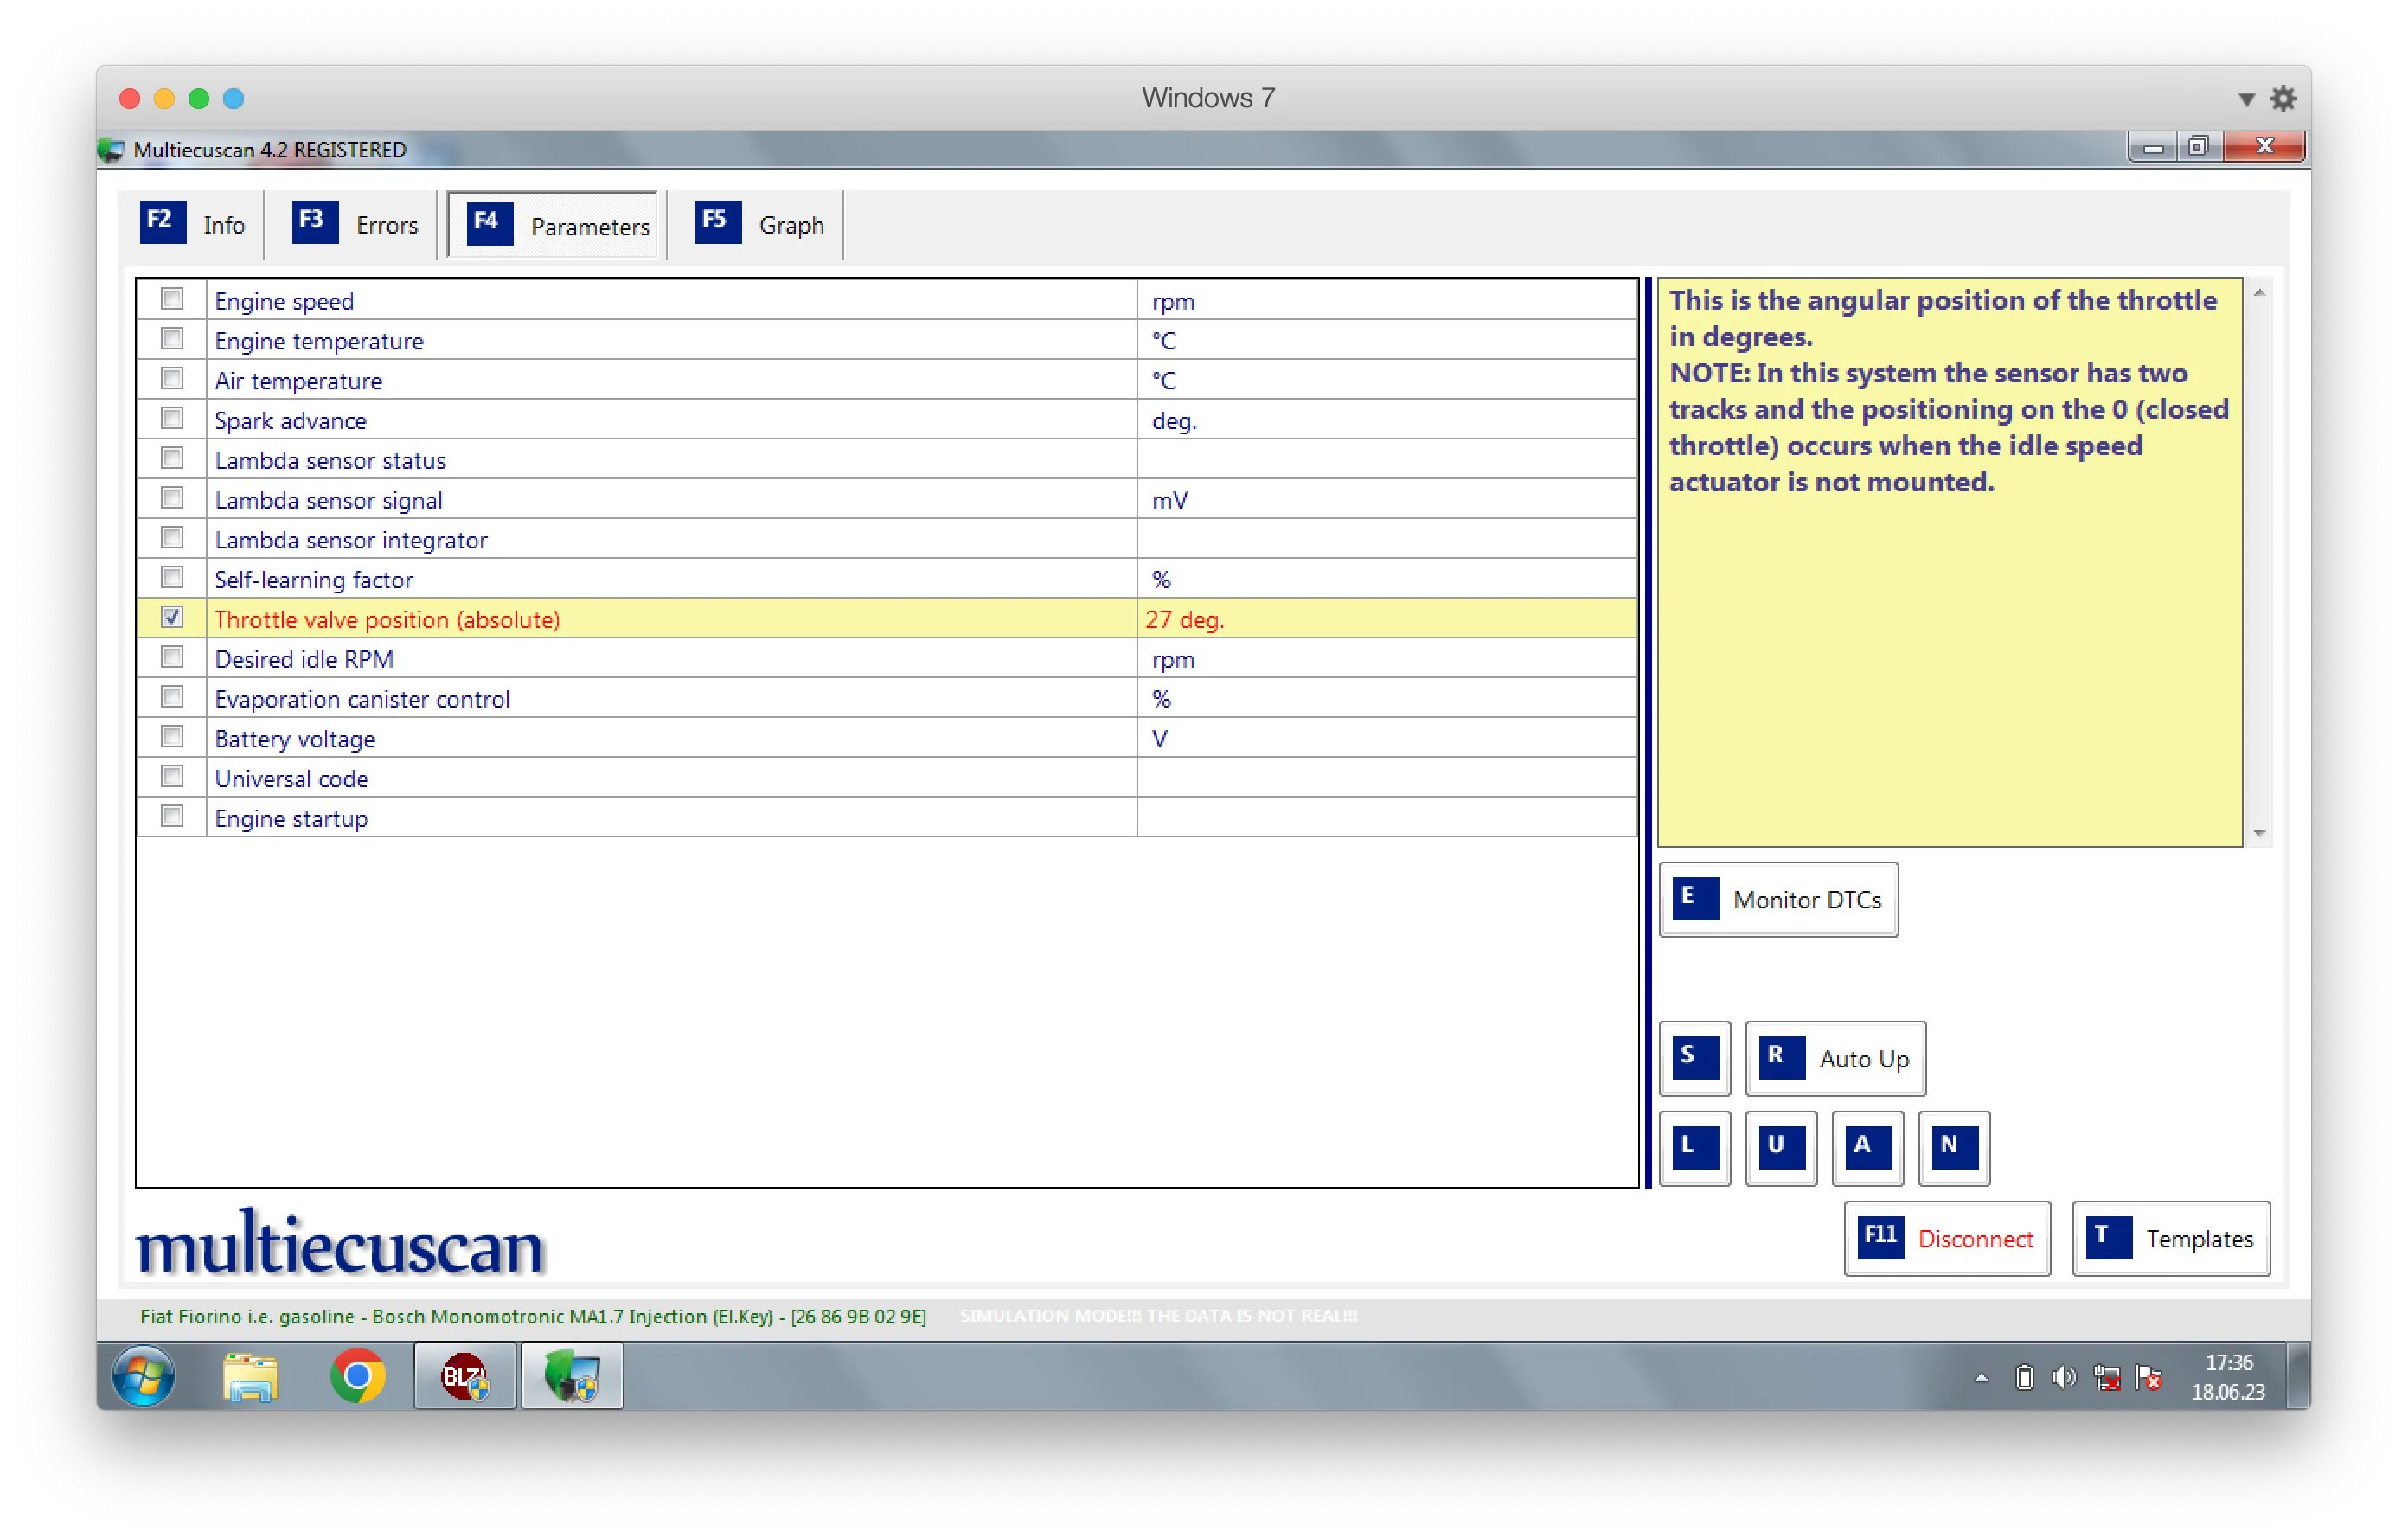Select Lambda sensor status checkbox
The height and width of the screenshot is (1538, 2408).
coord(172,458)
